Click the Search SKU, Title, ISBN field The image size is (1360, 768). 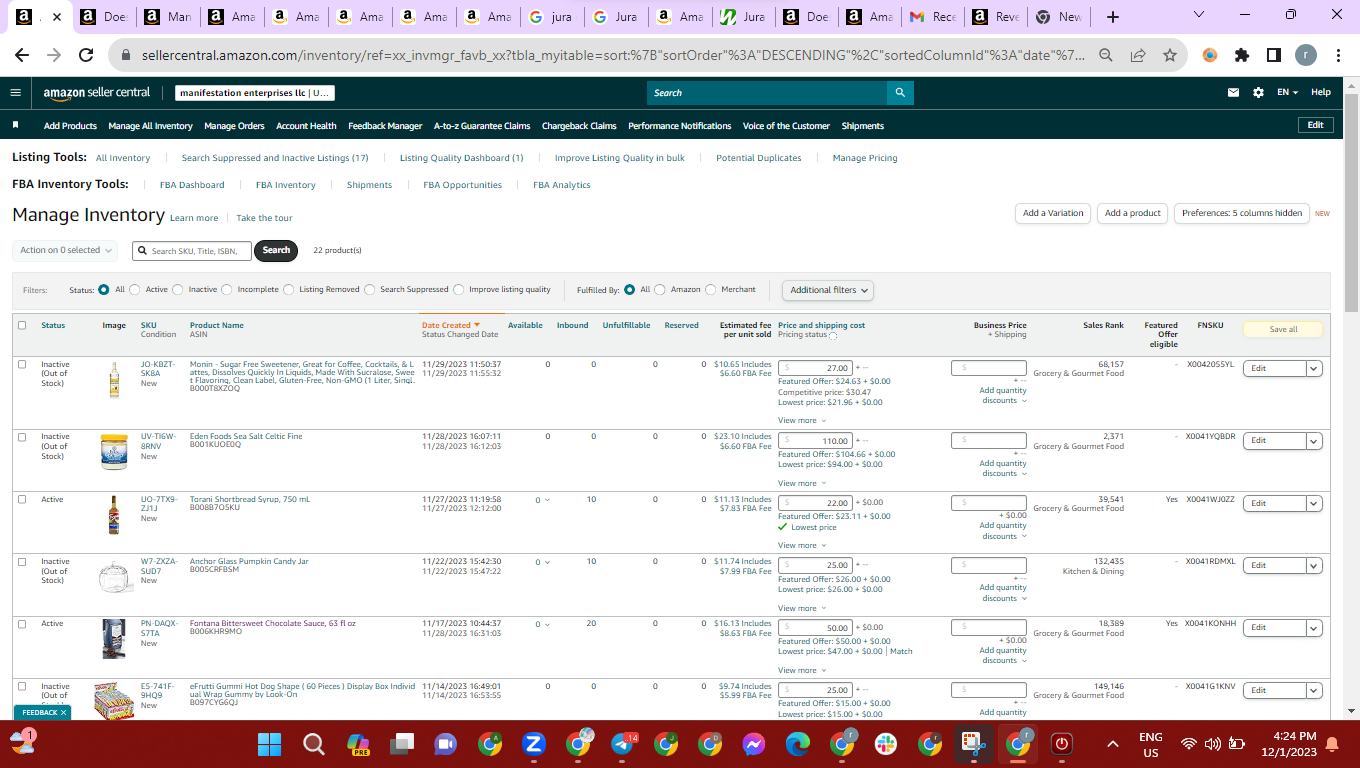coord(192,251)
